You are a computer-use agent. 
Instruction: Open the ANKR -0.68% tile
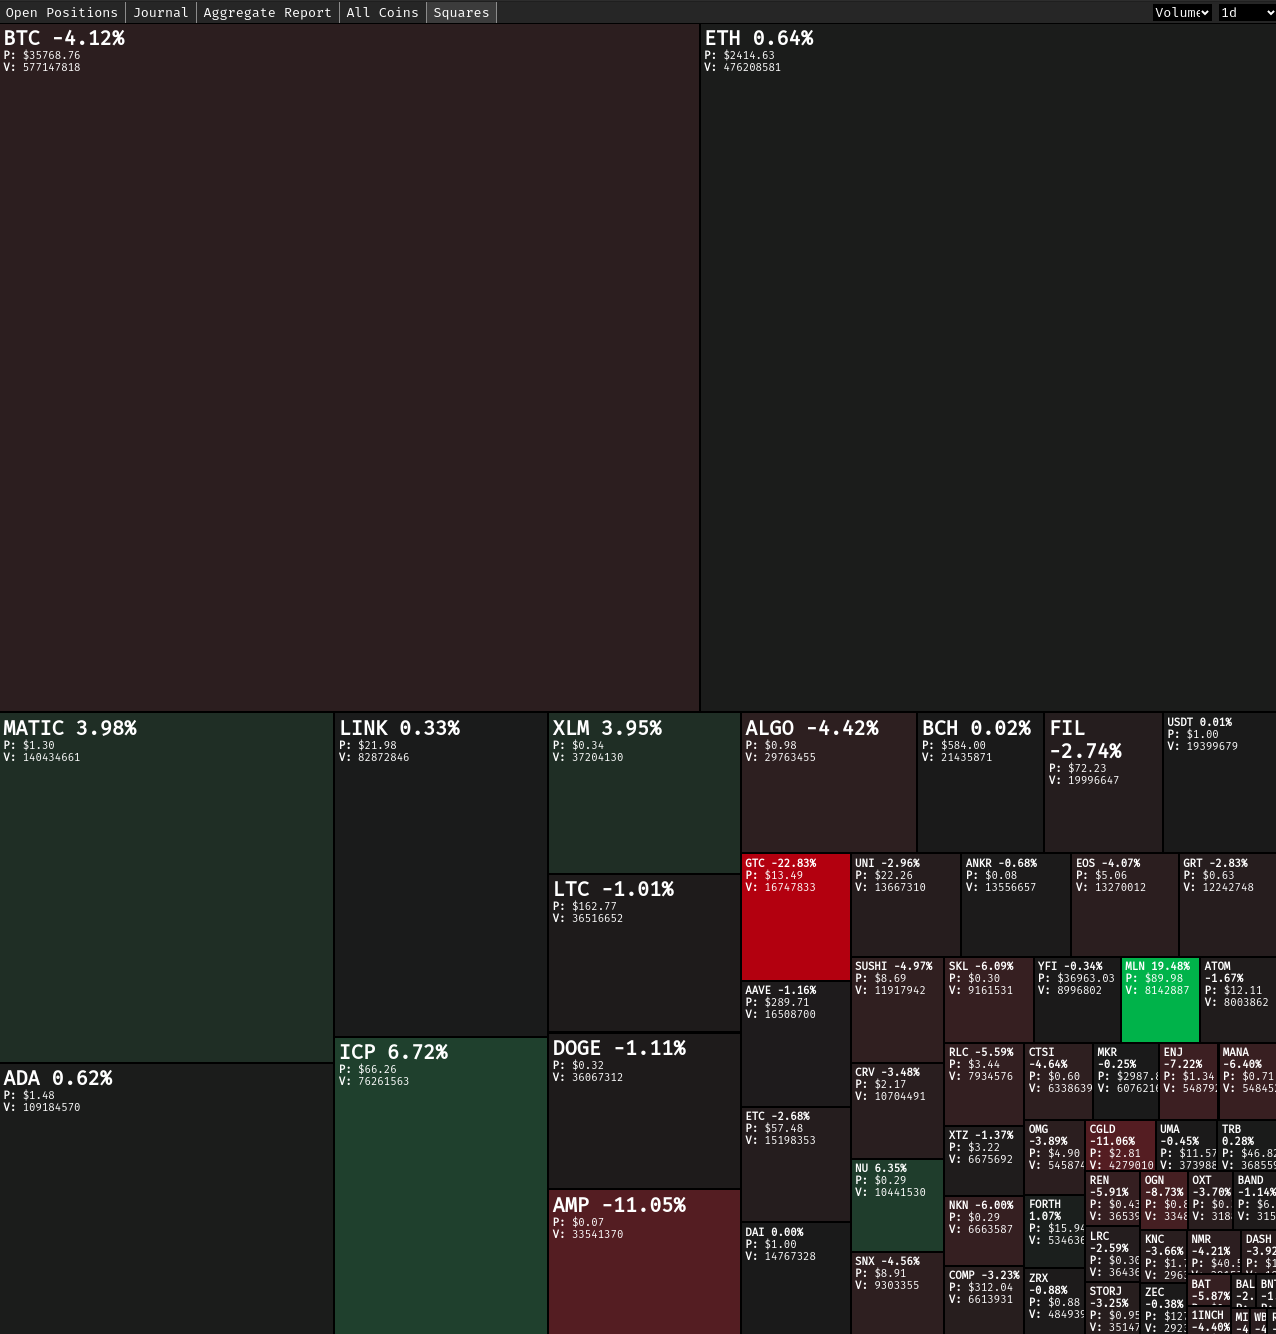point(1016,905)
